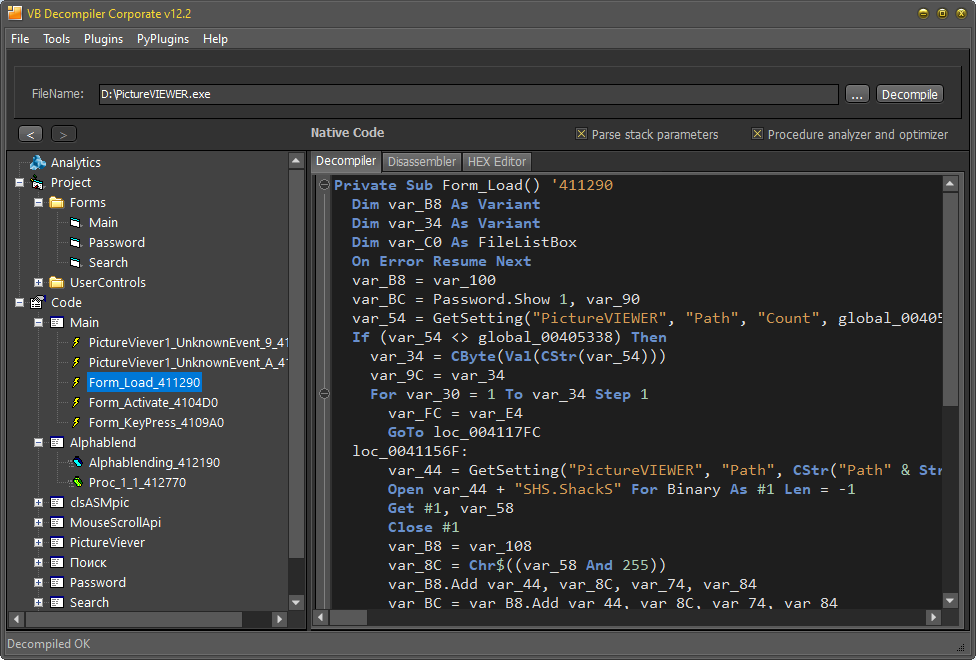976x660 pixels.
Task: Open the PyPlugins menu
Action: 162,39
